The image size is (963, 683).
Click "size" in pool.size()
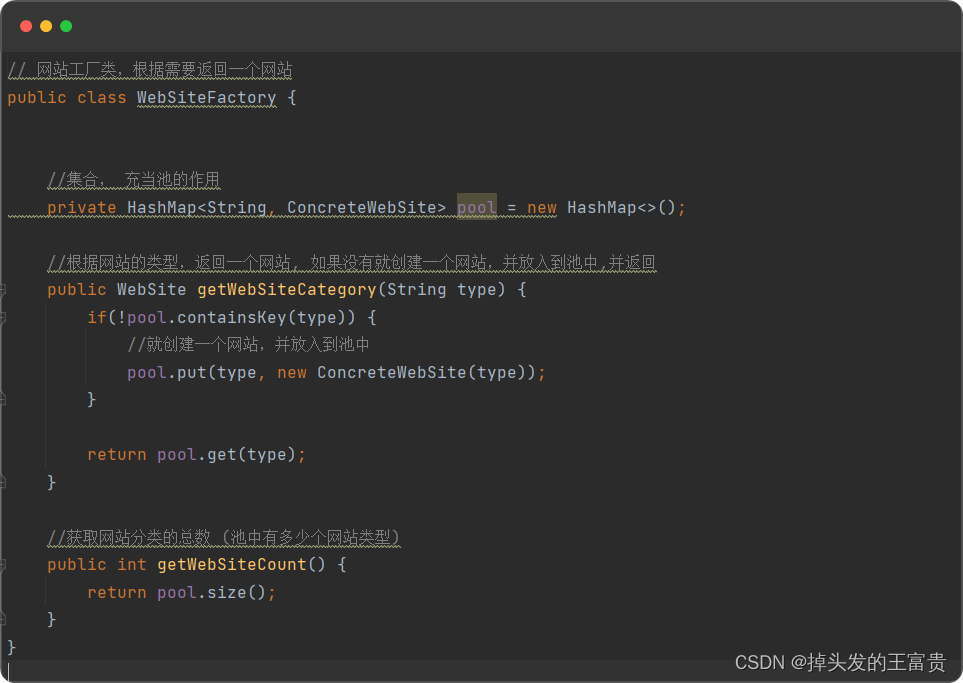point(227,592)
